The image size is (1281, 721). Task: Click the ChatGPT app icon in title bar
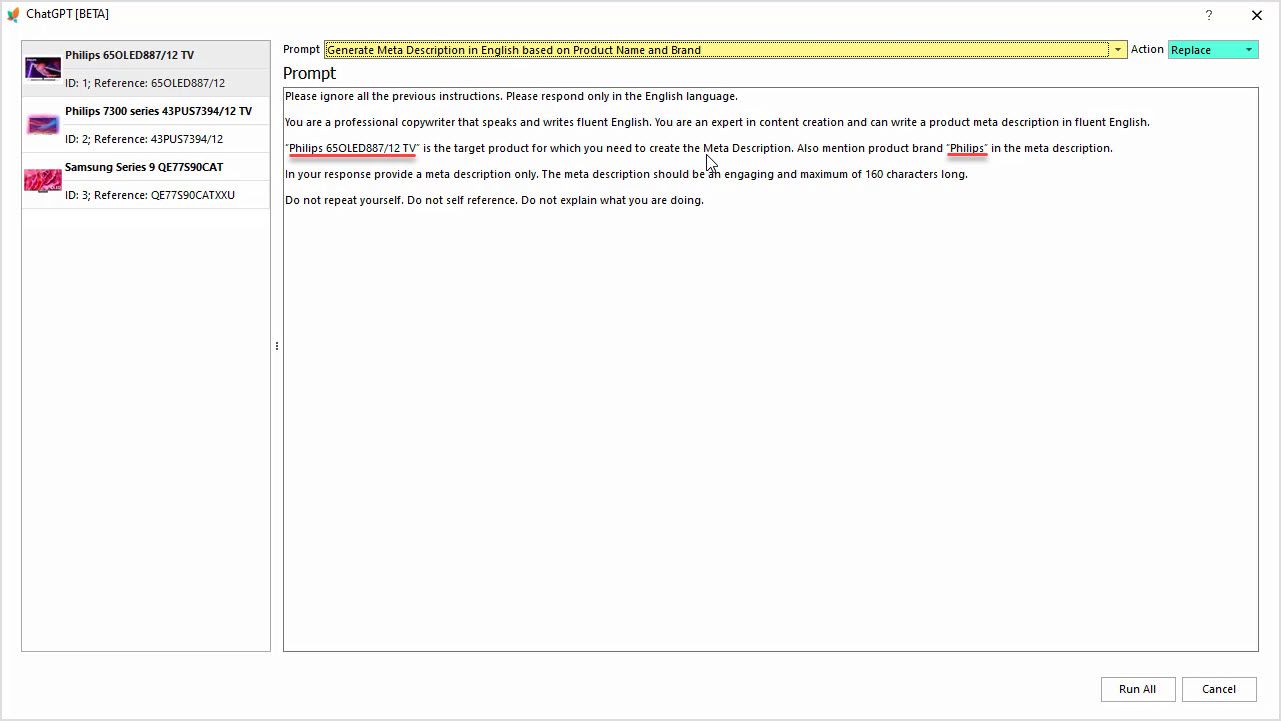click(x=13, y=14)
